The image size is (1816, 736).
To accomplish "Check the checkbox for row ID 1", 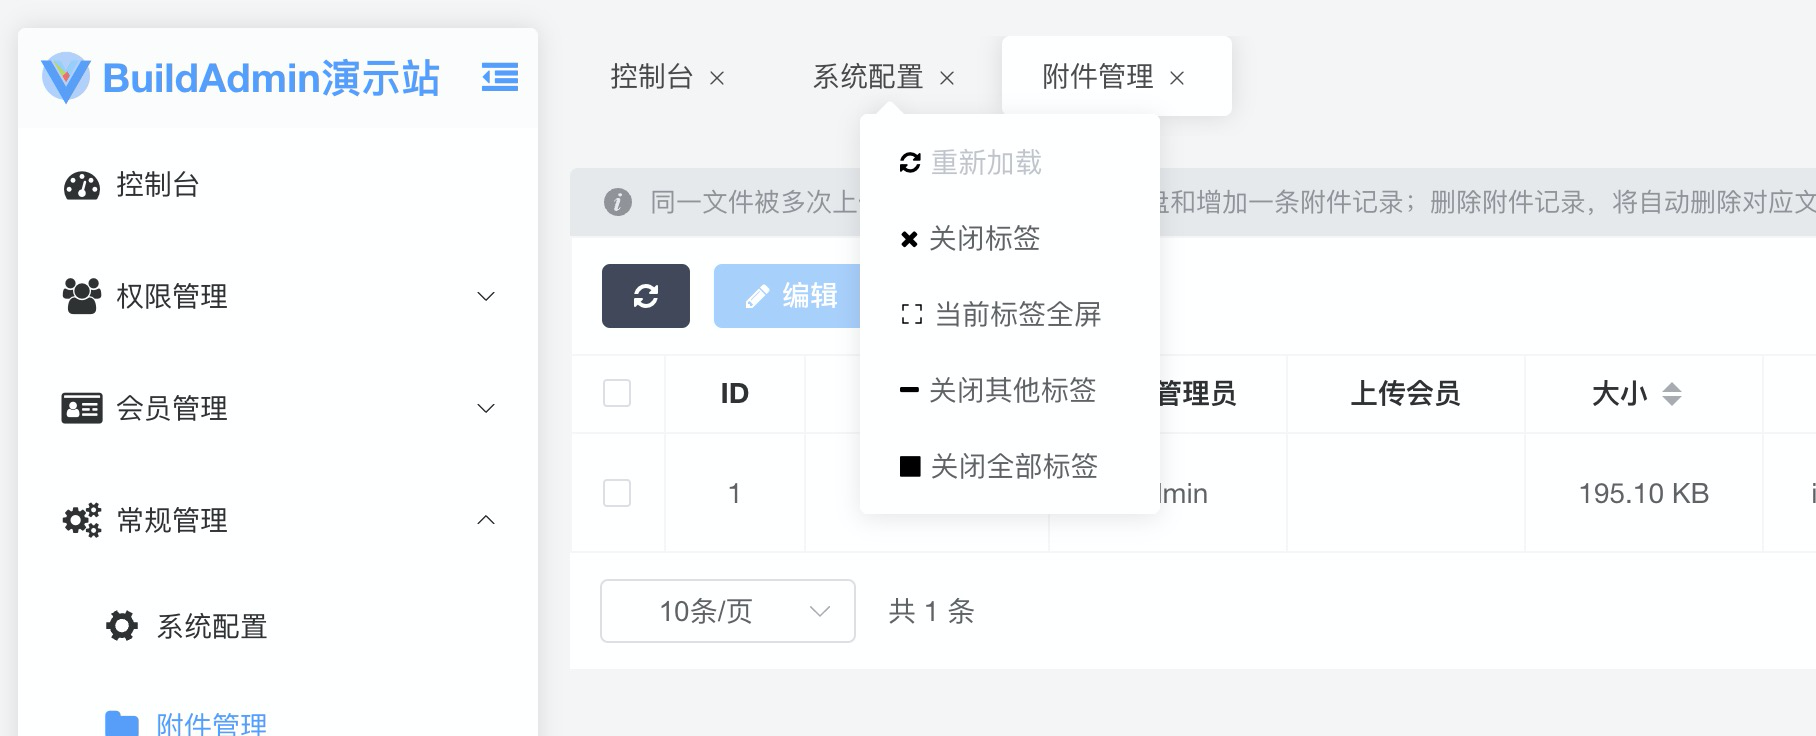I will [x=617, y=493].
